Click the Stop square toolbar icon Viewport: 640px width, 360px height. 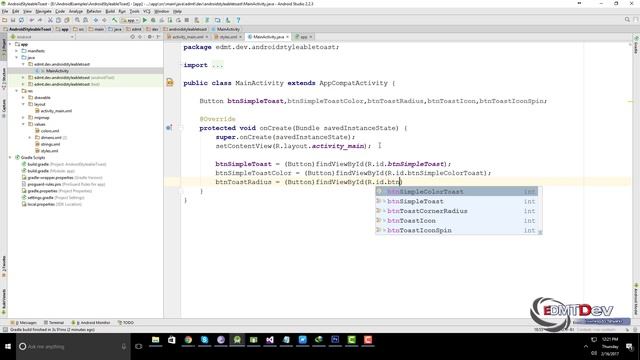coord(187,20)
